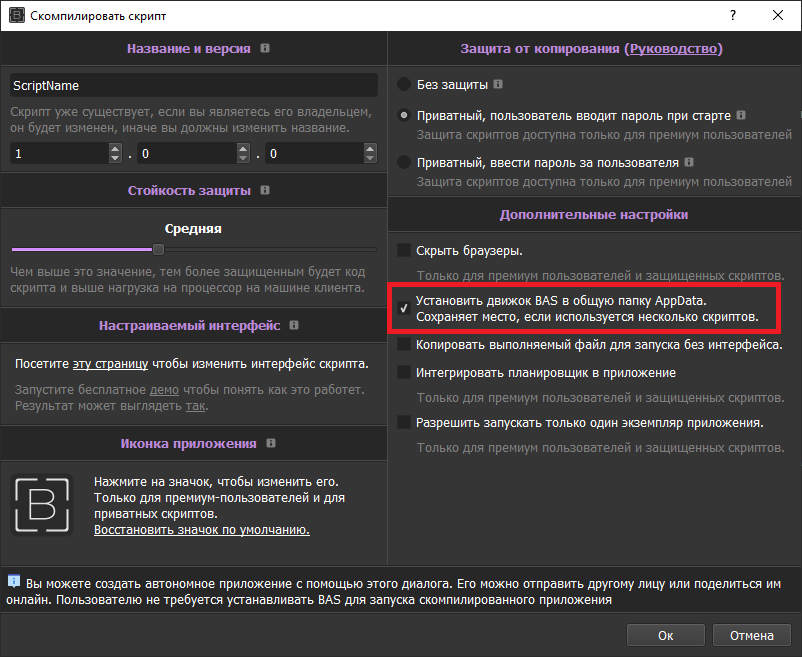Click info icon next to Название и версия
This screenshot has width=802, height=657.
[x=264, y=48]
